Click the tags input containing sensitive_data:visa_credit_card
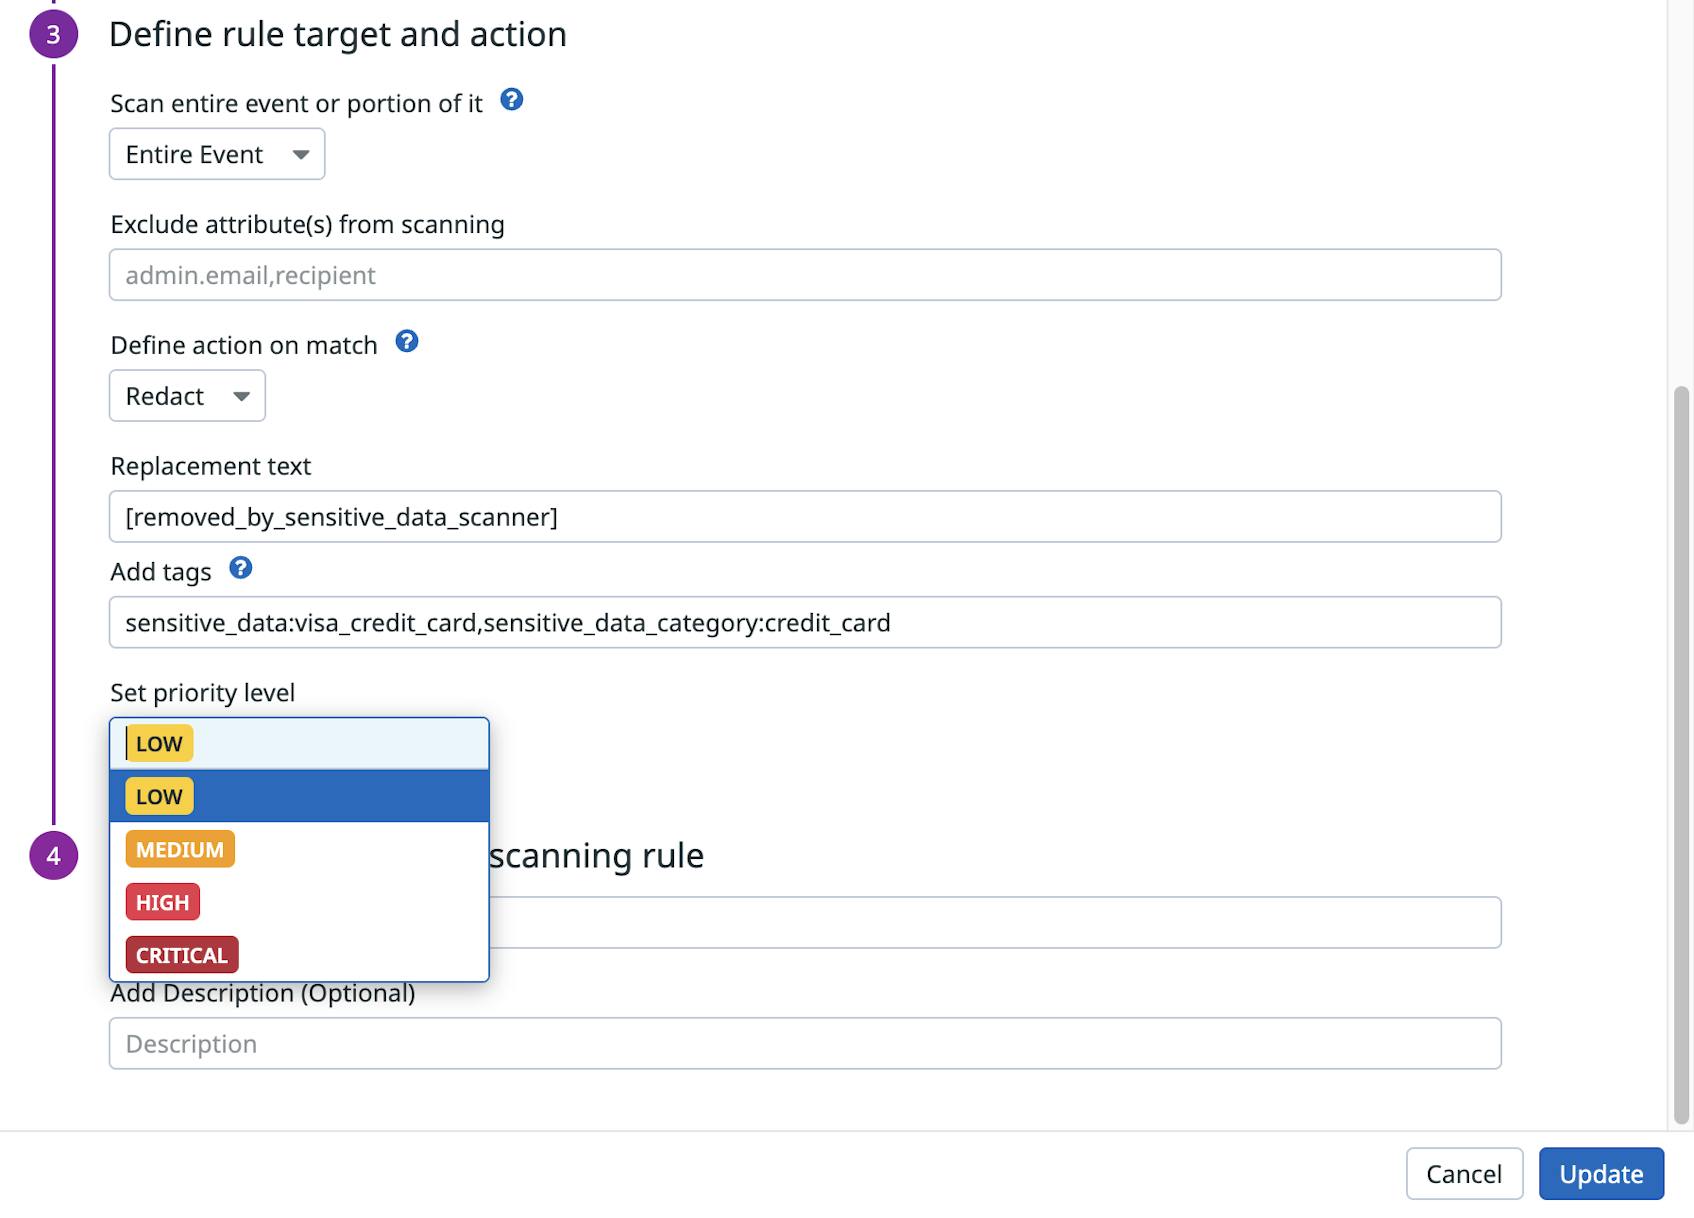1694x1218 pixels. (x=803, y=622)
